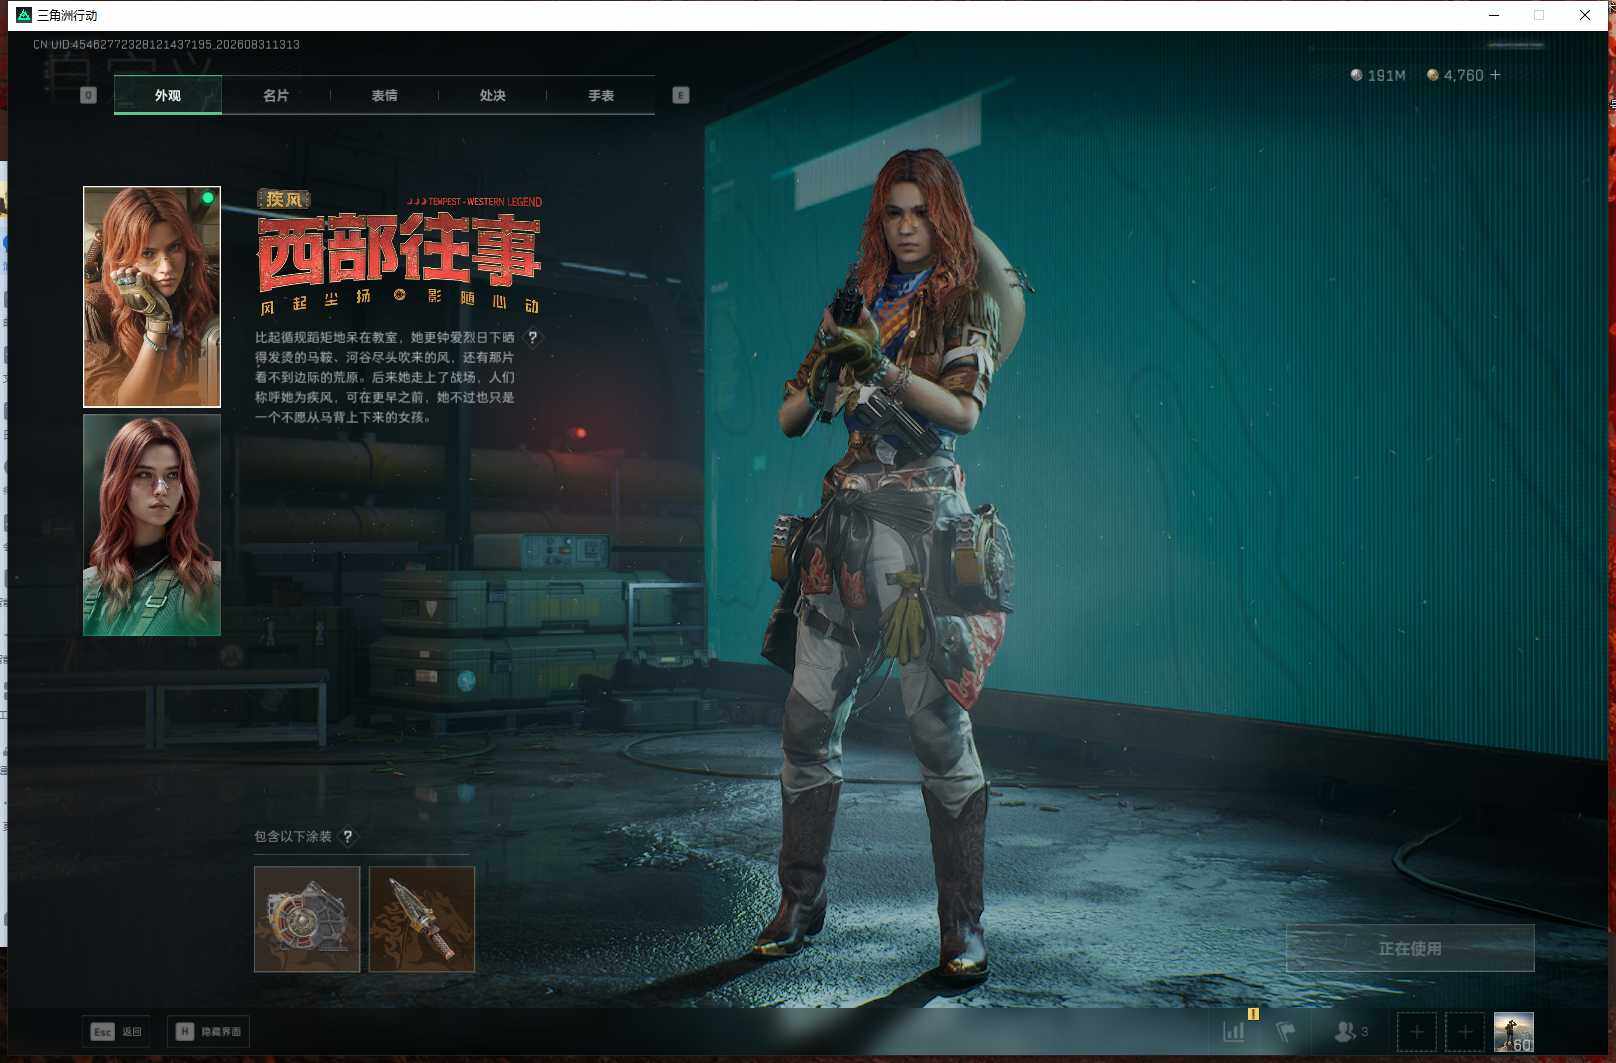
Task: Click the second empty squad slot plus
Action: tap(1465, 1032)
